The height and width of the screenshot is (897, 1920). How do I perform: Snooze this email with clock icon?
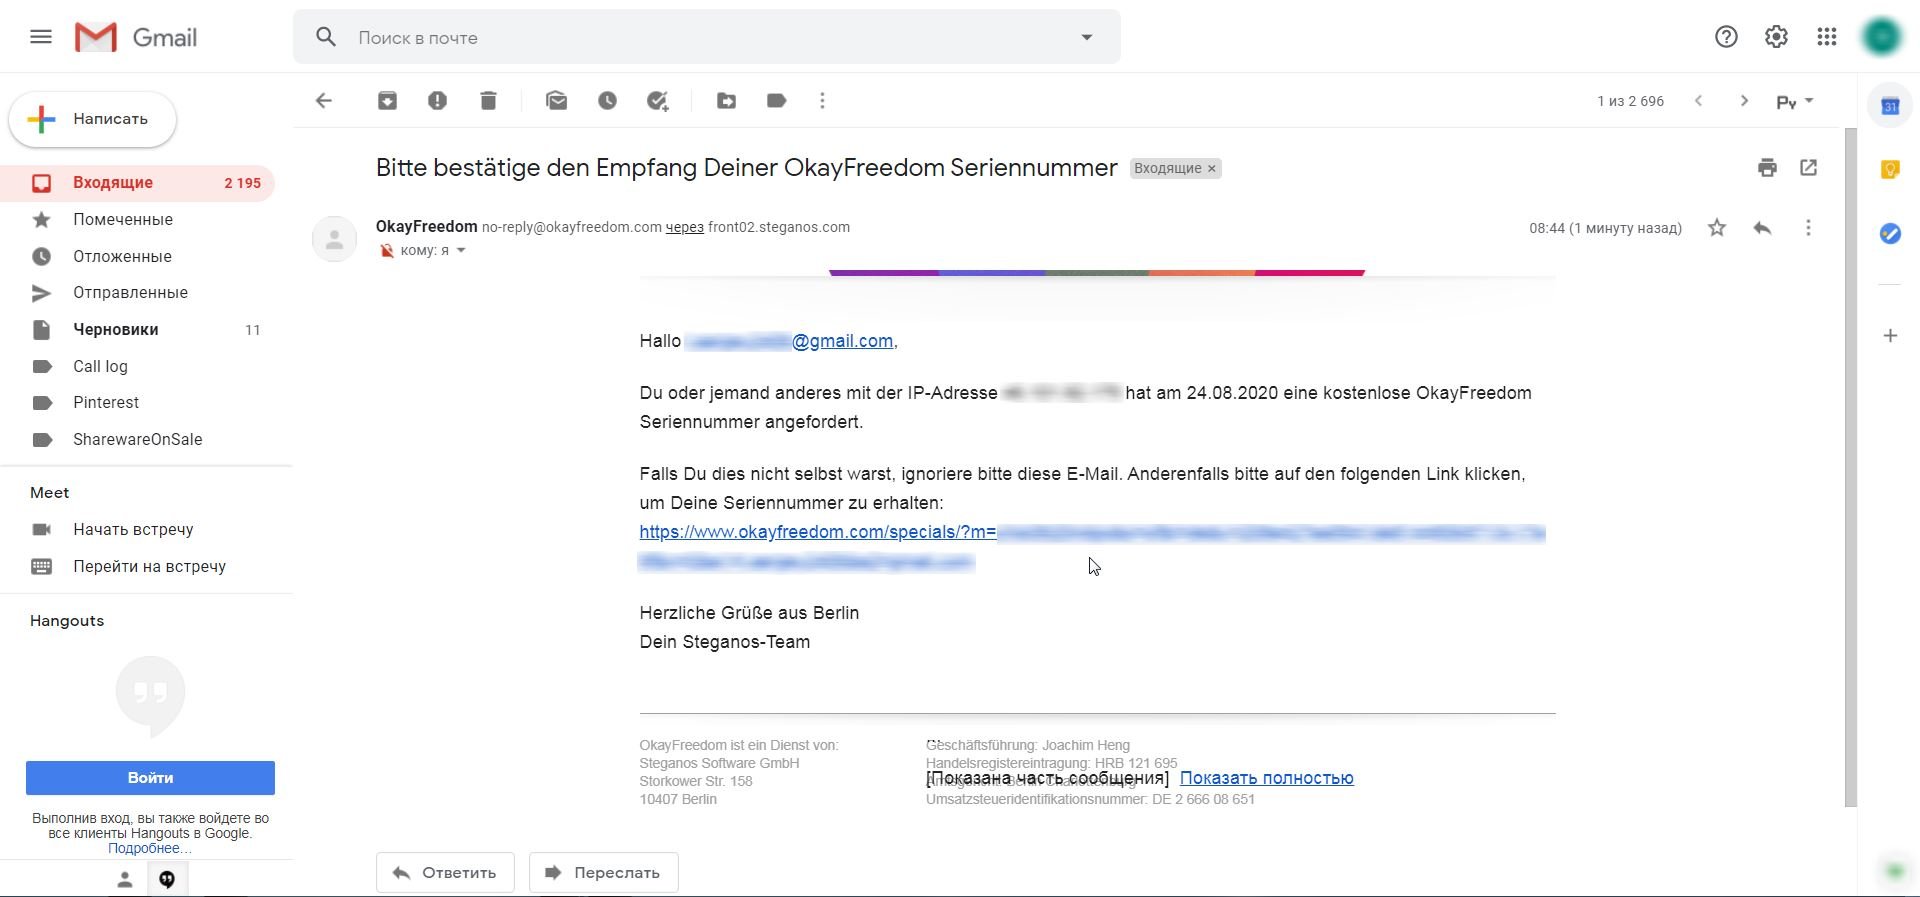click(607, 101)
